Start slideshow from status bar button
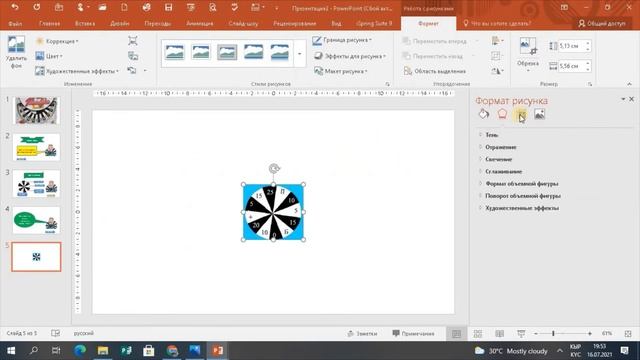The height and width of the screenshot is (360, 640). 521,334
